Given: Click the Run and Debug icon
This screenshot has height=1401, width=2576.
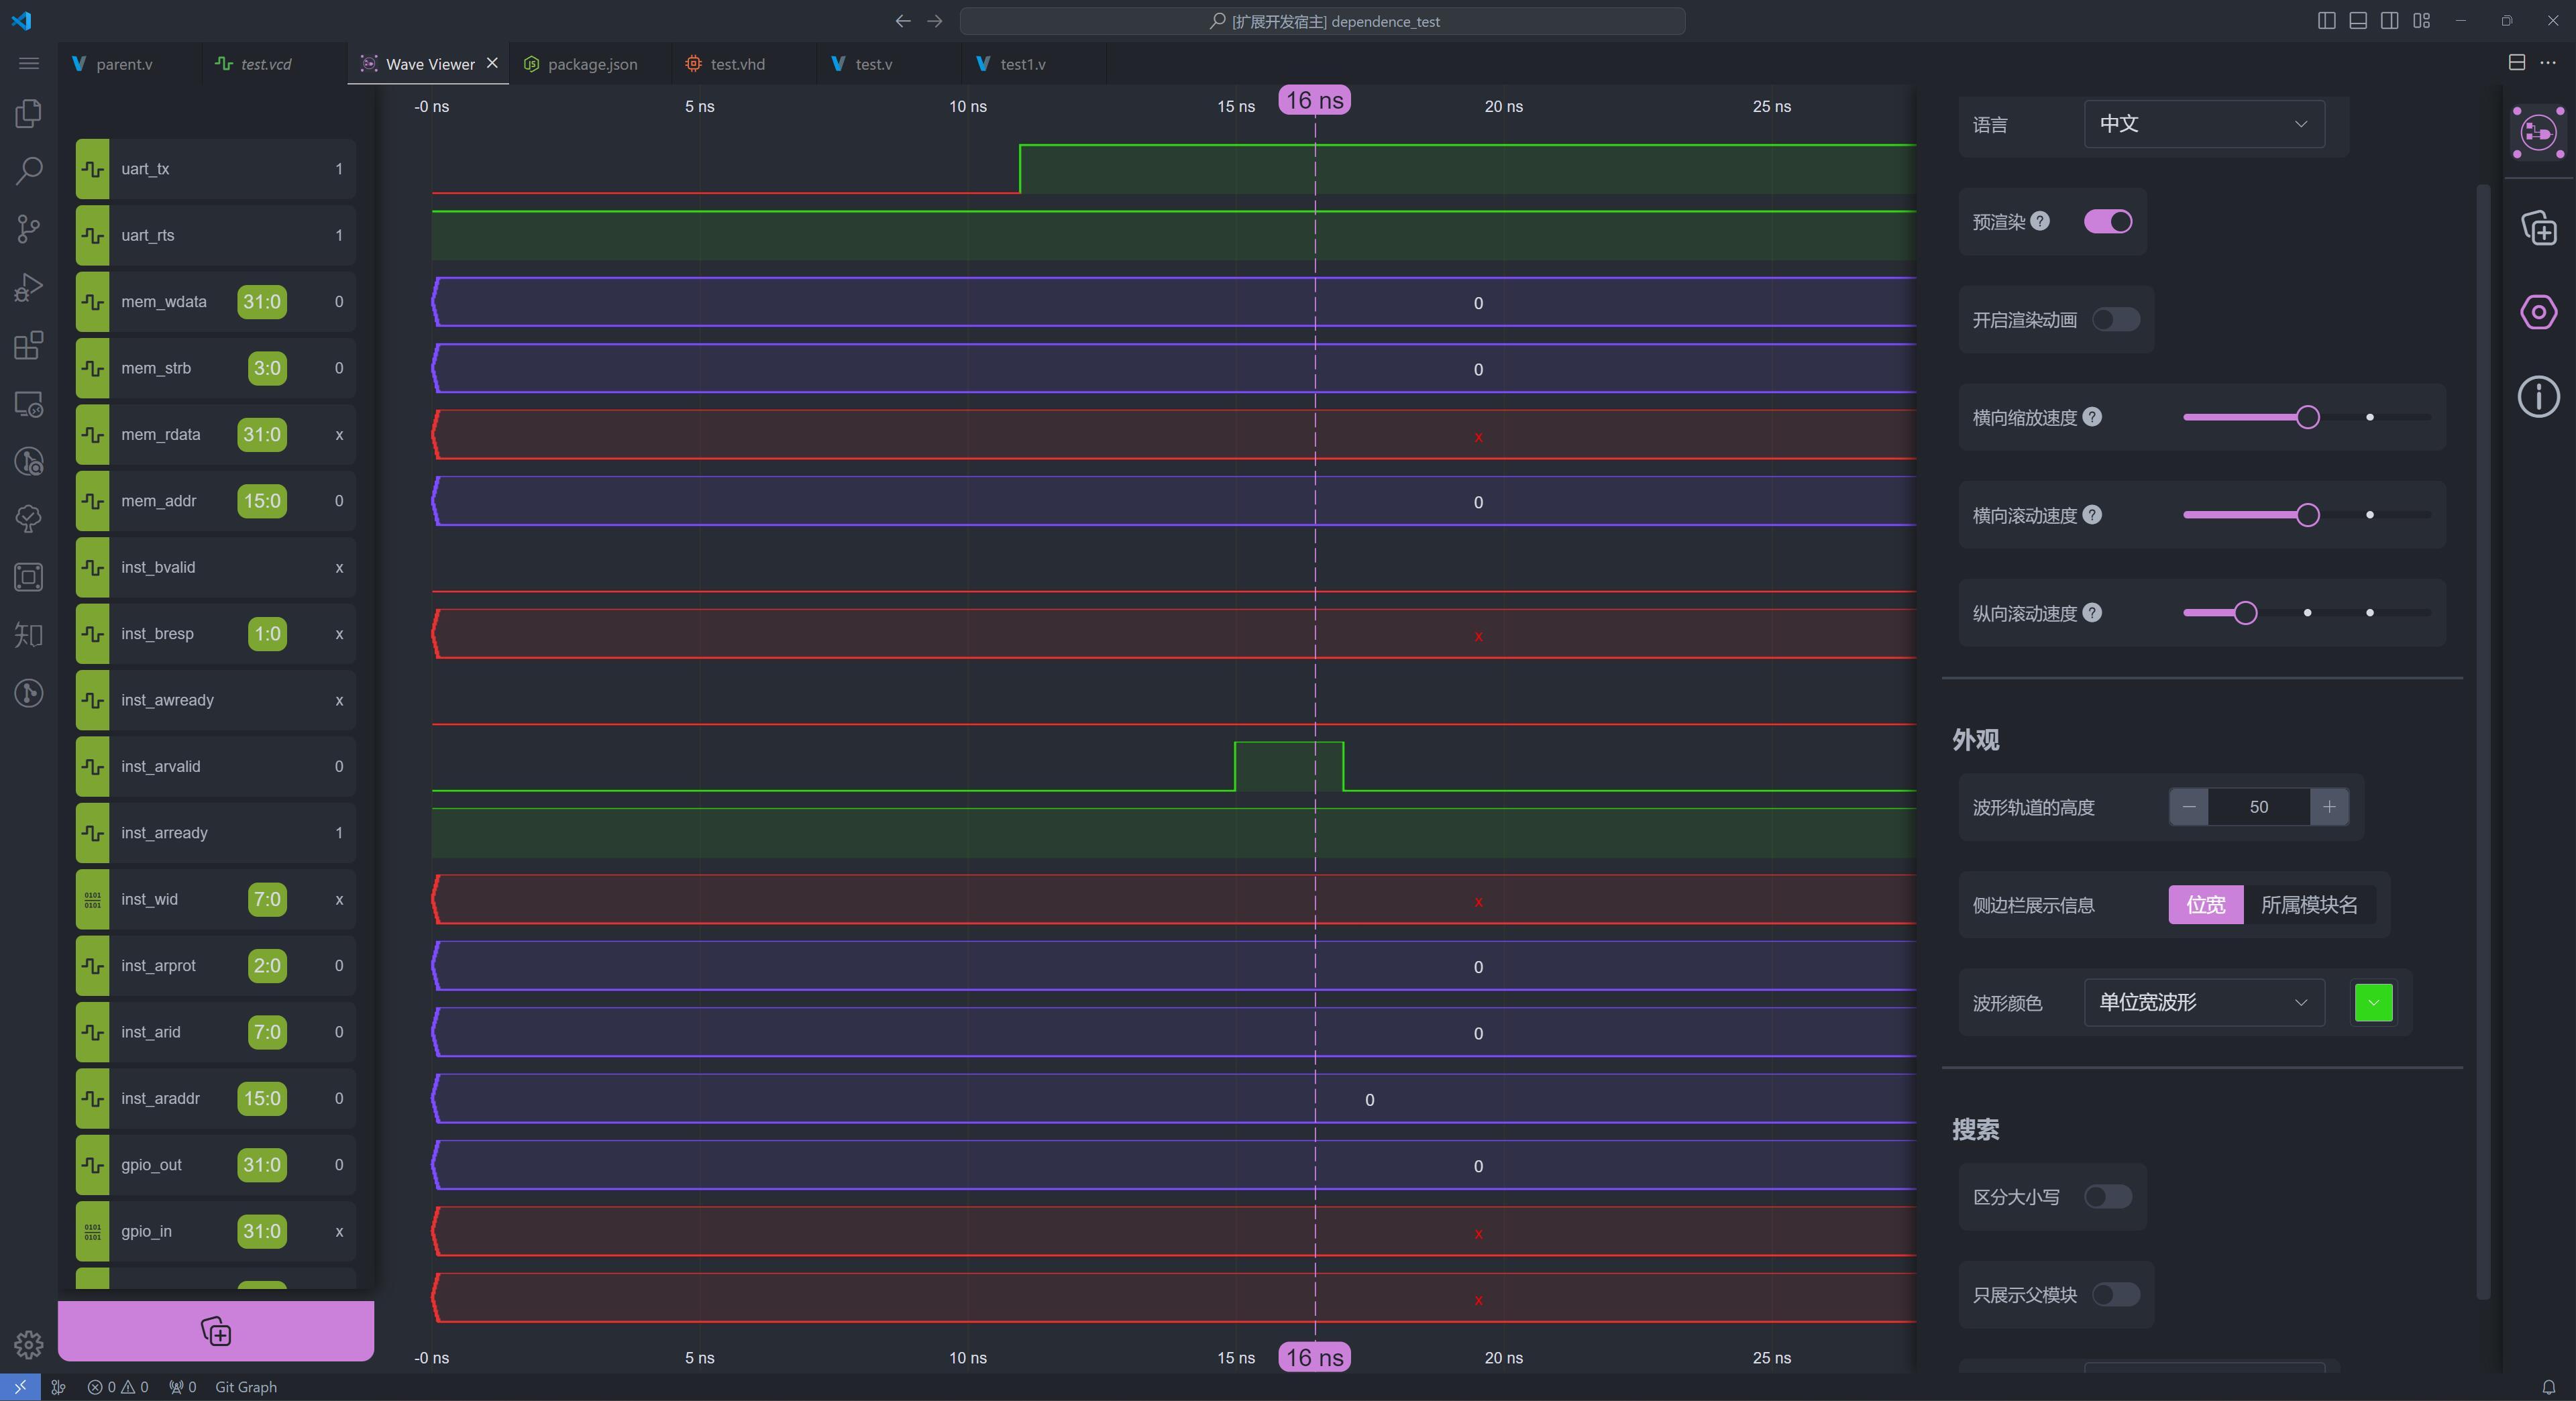Looking at the screenshot, I should (28, 288).
